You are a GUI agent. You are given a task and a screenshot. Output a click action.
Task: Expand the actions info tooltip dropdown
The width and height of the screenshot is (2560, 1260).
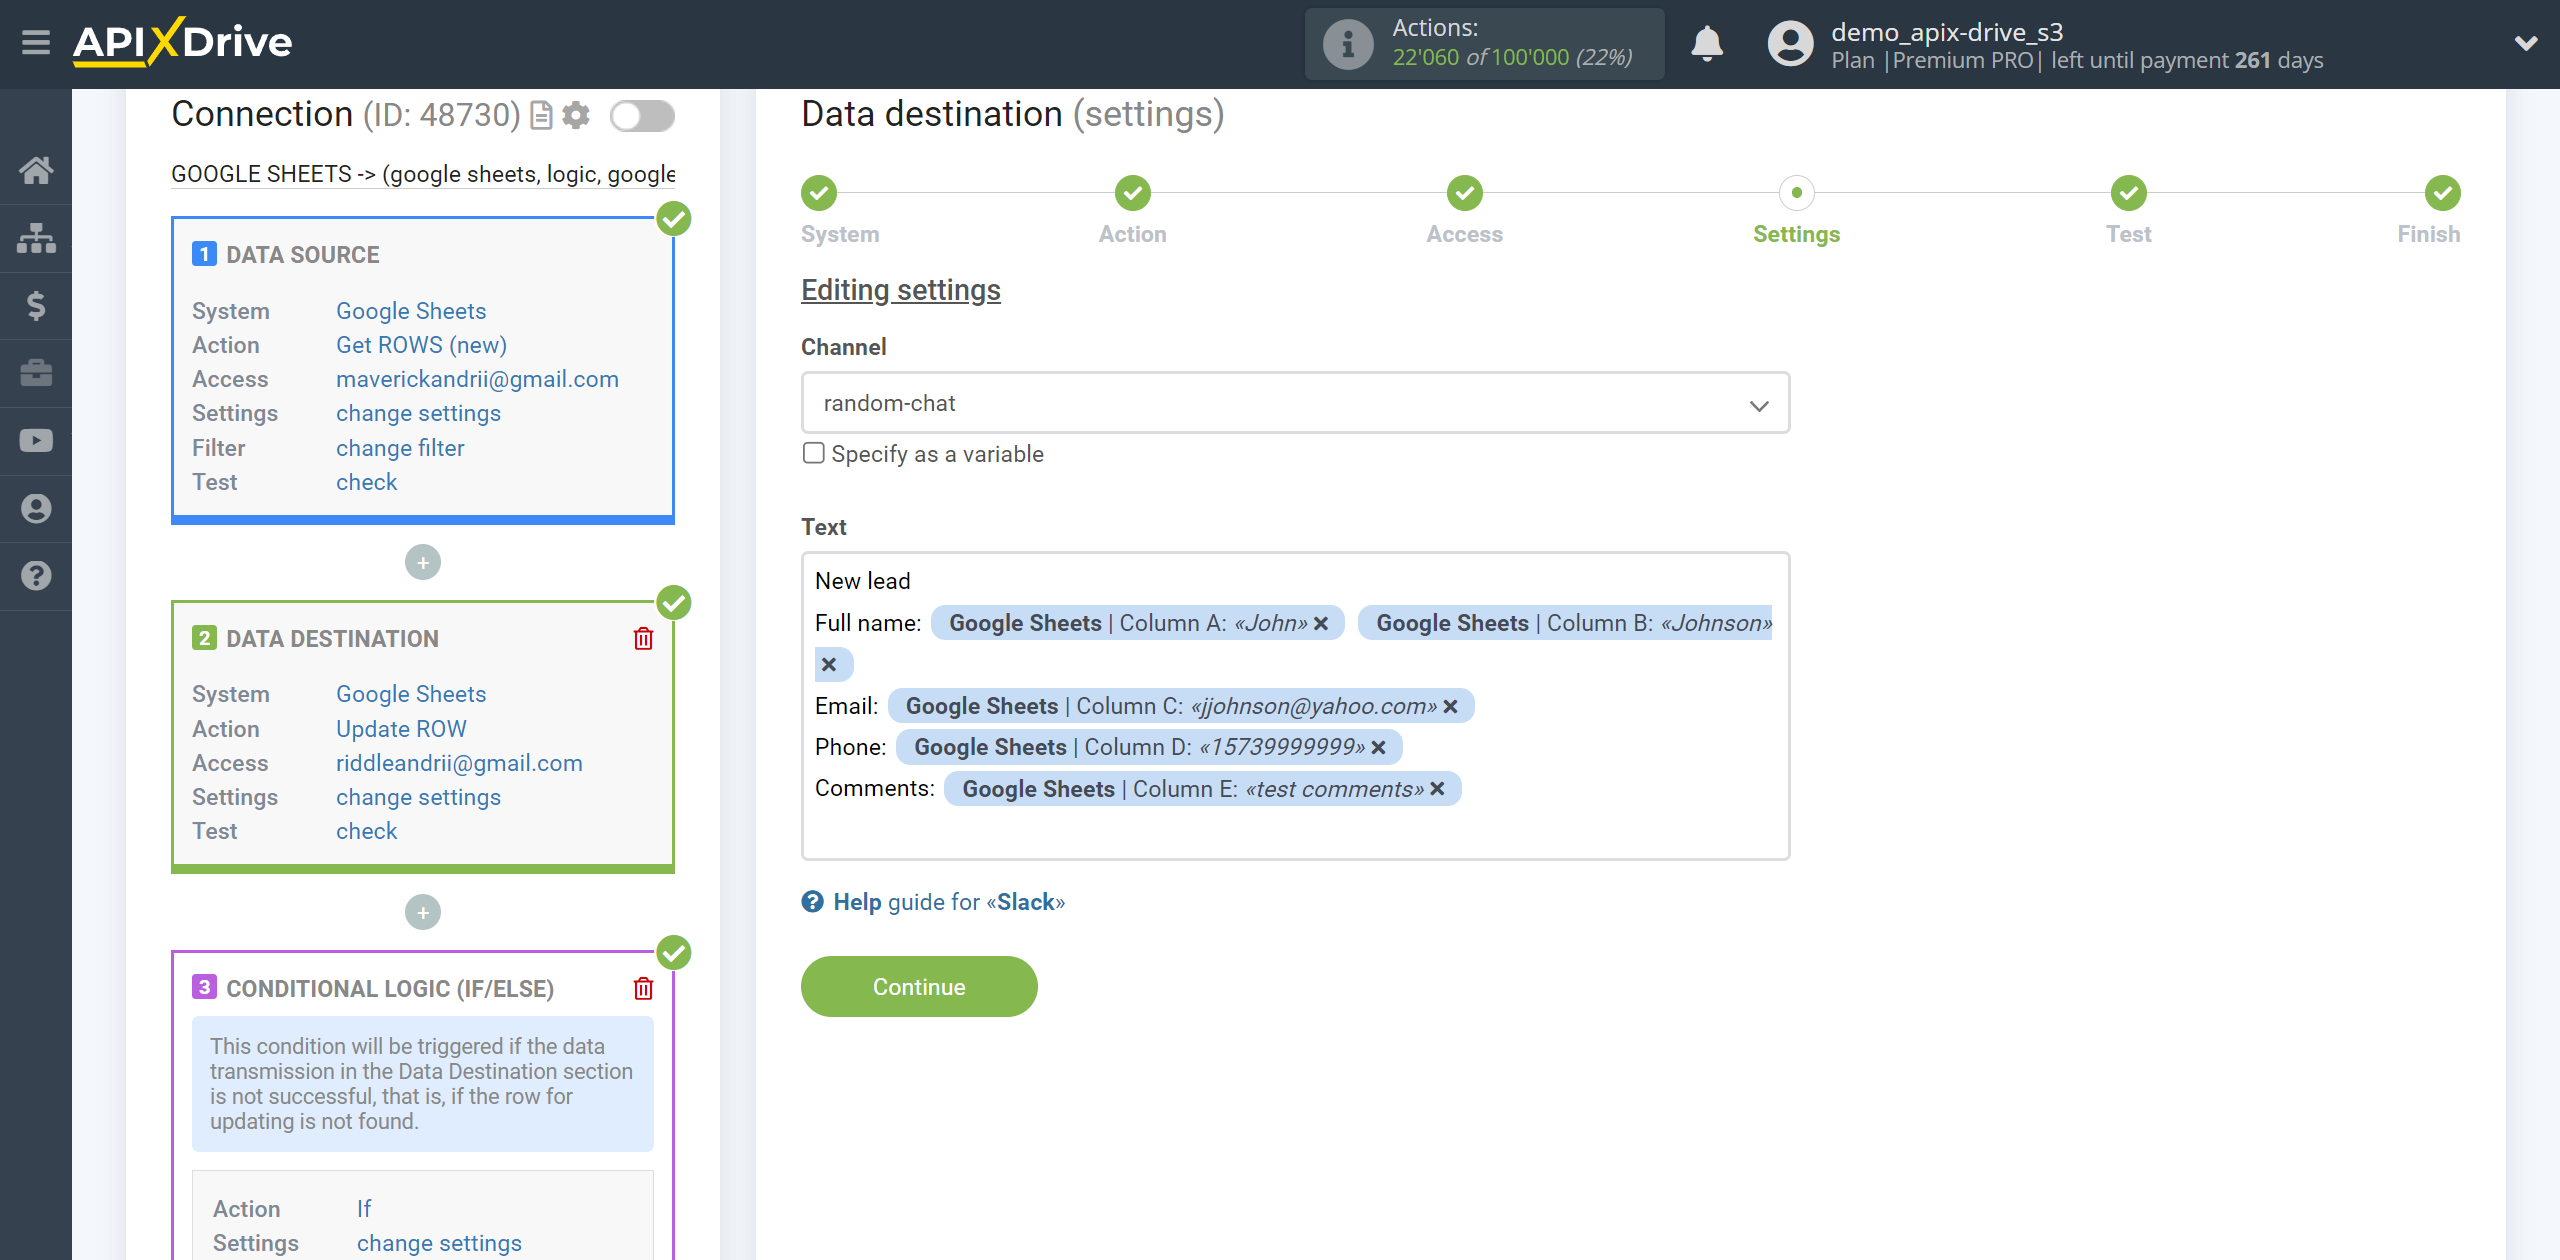(x=1345, y=41)
